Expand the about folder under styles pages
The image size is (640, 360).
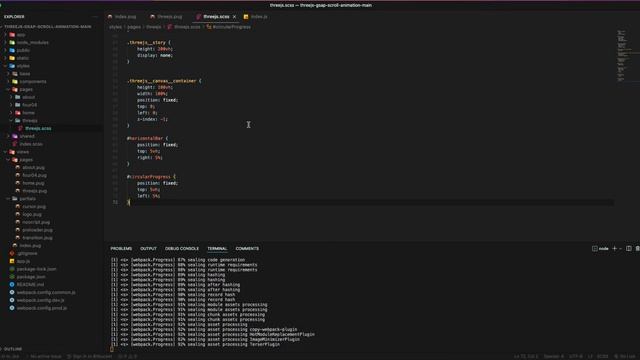tap(11, 97)
